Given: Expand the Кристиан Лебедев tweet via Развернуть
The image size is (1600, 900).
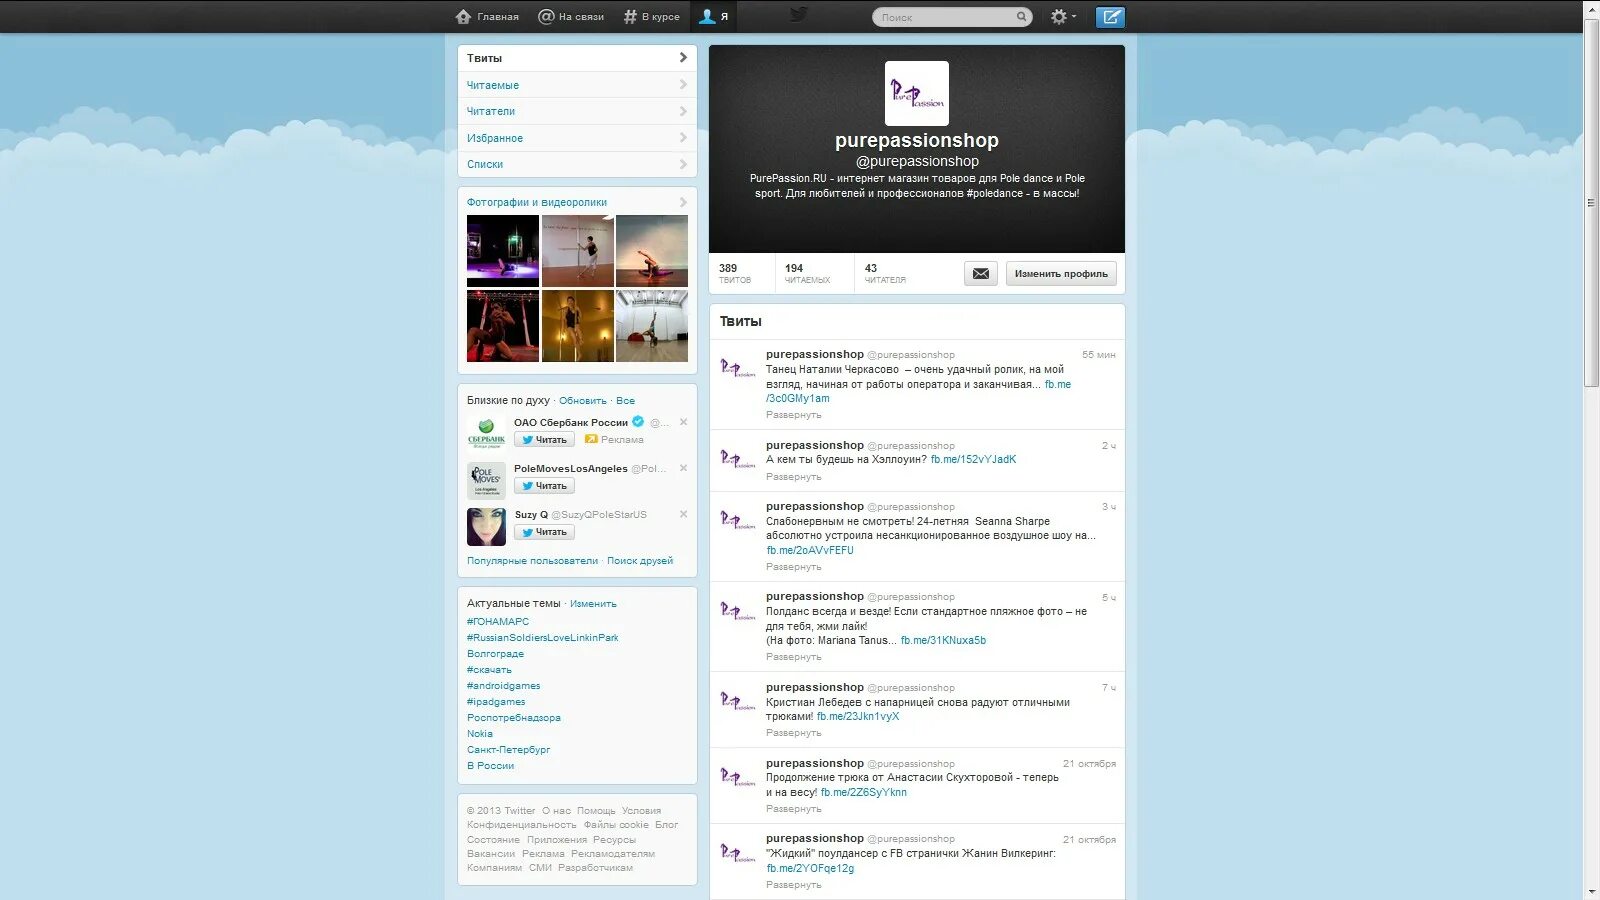Looking at the screenshot, I should click(793, 733).
